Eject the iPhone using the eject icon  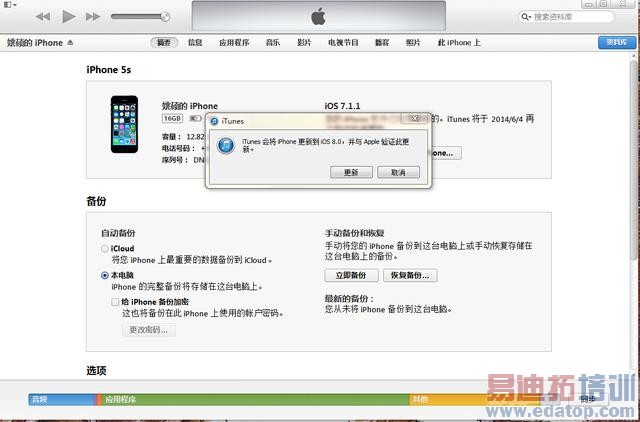[x=70, y=42]
